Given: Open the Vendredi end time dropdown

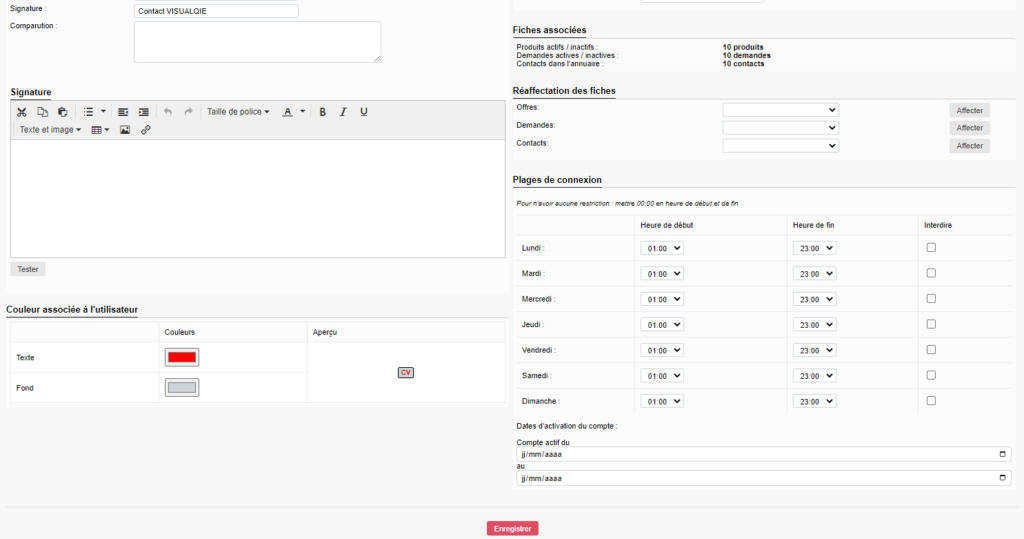Looking at the screenshot, I should tap(814, 350).
